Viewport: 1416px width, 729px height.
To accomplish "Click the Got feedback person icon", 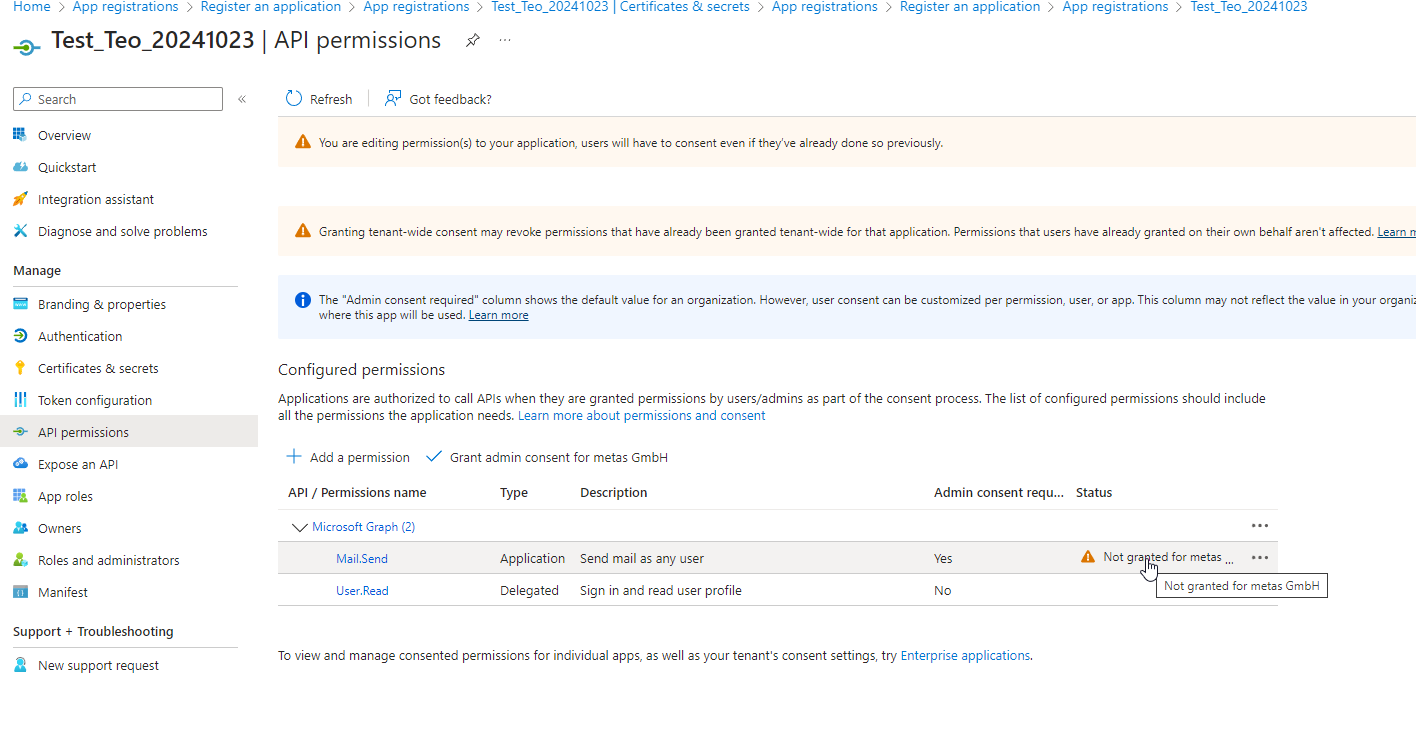I will tap(393, 98).
